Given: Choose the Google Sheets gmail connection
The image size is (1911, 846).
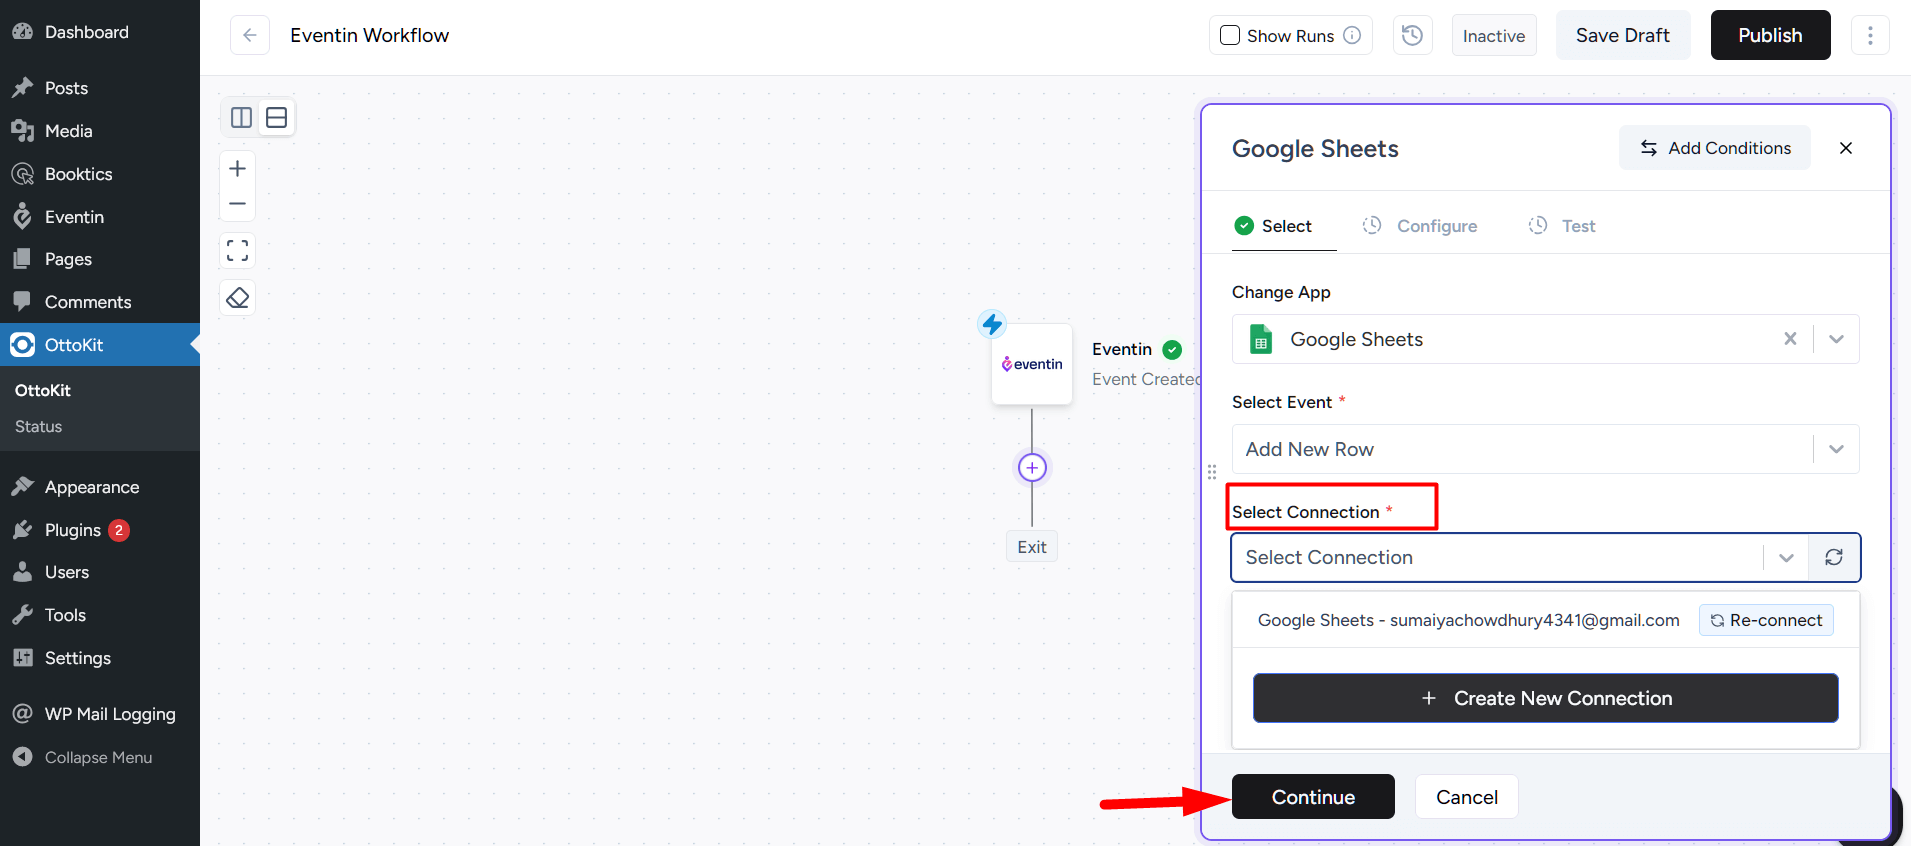Looking at the screenshot, I should [x=1468, y=620].
